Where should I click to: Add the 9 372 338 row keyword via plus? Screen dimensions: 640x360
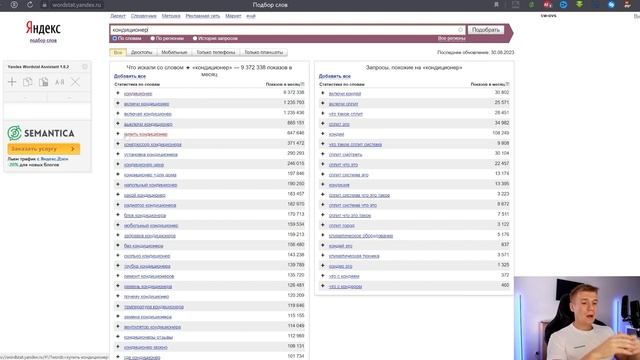[x=118, y=93]
